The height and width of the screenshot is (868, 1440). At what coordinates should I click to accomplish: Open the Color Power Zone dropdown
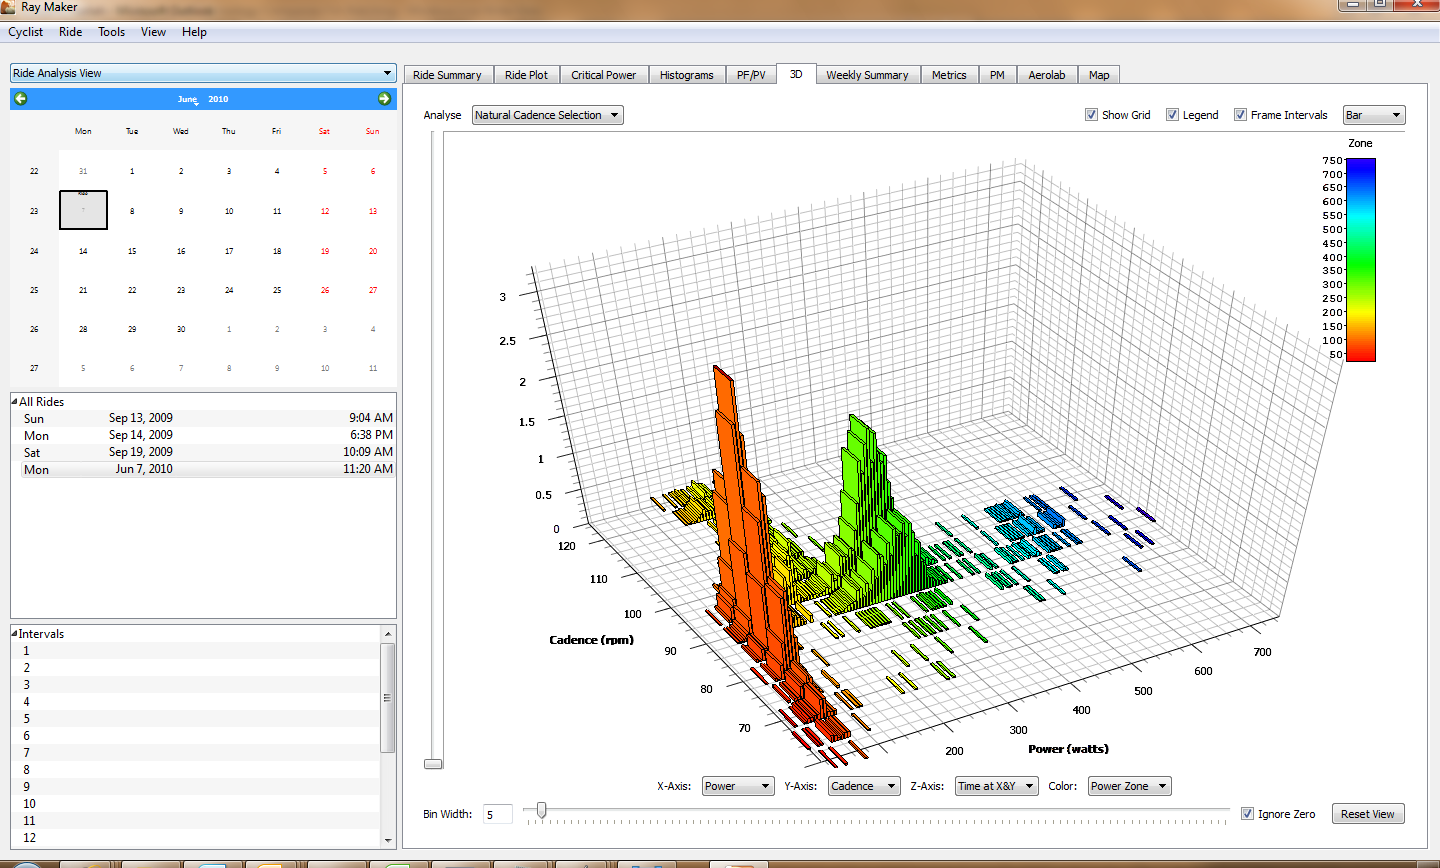point(1129,786)
